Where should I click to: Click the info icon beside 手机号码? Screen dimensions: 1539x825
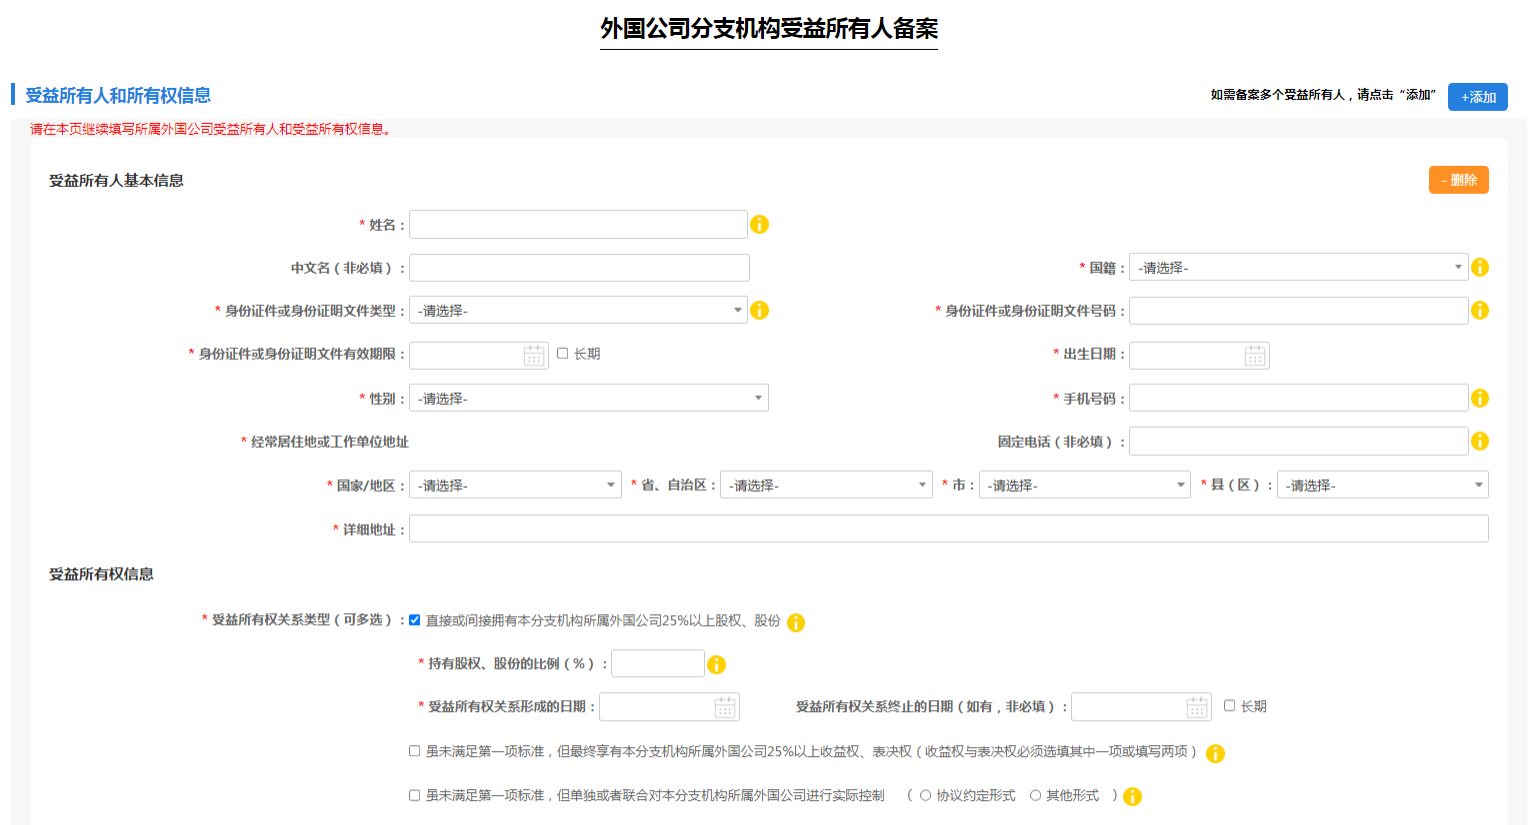point(1481,397)
